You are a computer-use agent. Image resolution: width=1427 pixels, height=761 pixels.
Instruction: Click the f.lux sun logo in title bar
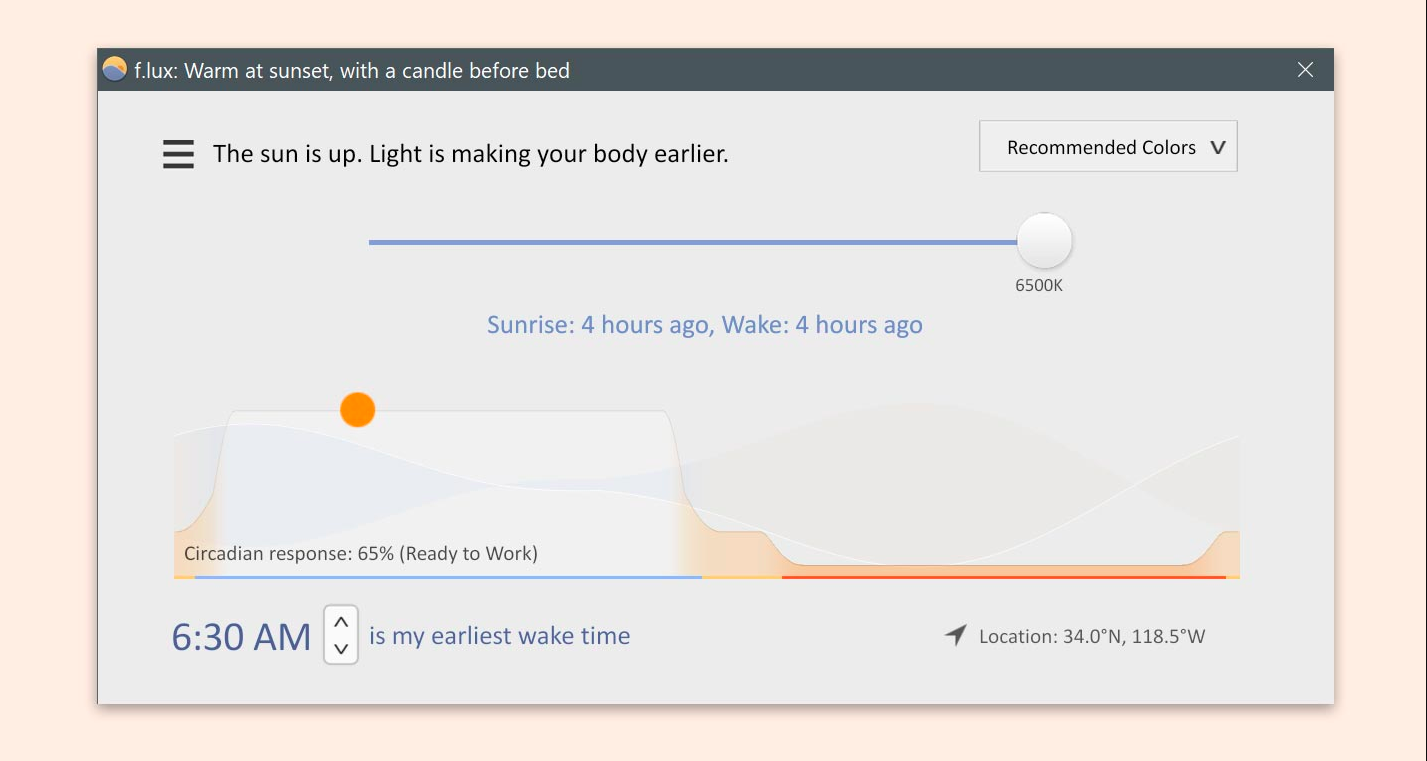pos(115,70)
